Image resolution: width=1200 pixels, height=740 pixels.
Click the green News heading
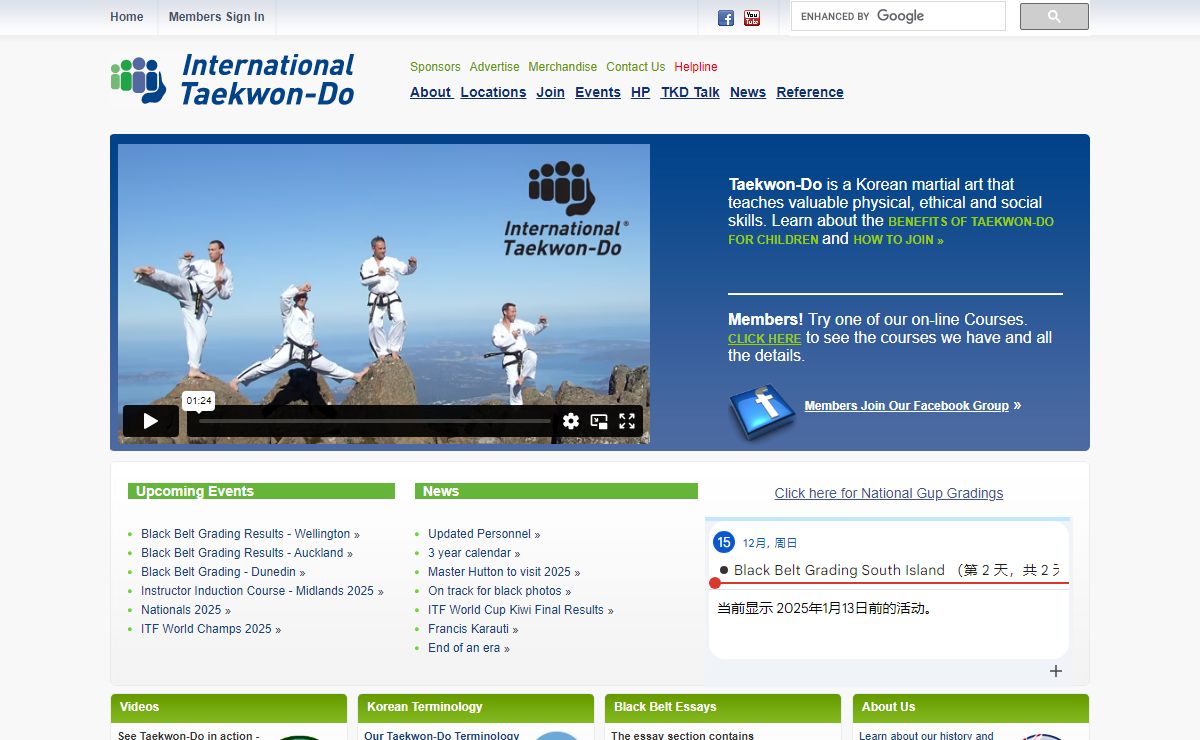(x=556, y=491)
